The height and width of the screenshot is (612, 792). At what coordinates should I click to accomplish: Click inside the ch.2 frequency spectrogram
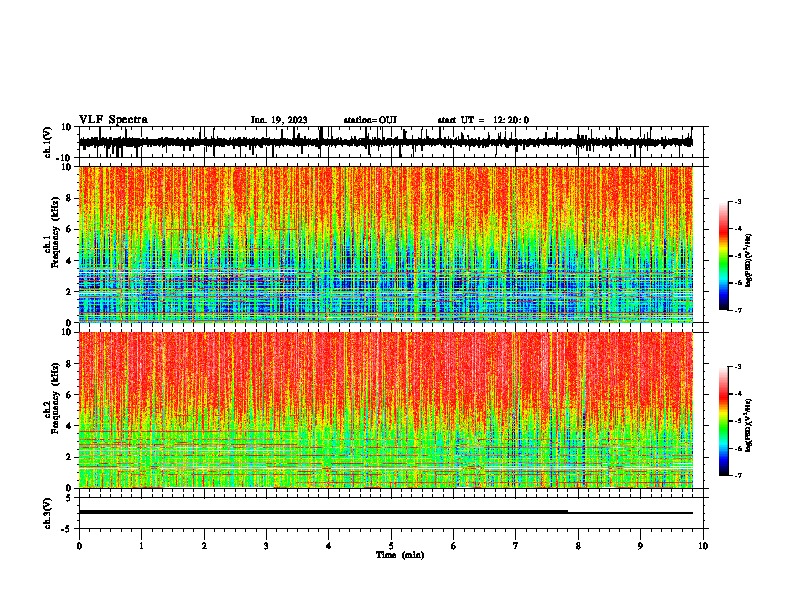385,410
